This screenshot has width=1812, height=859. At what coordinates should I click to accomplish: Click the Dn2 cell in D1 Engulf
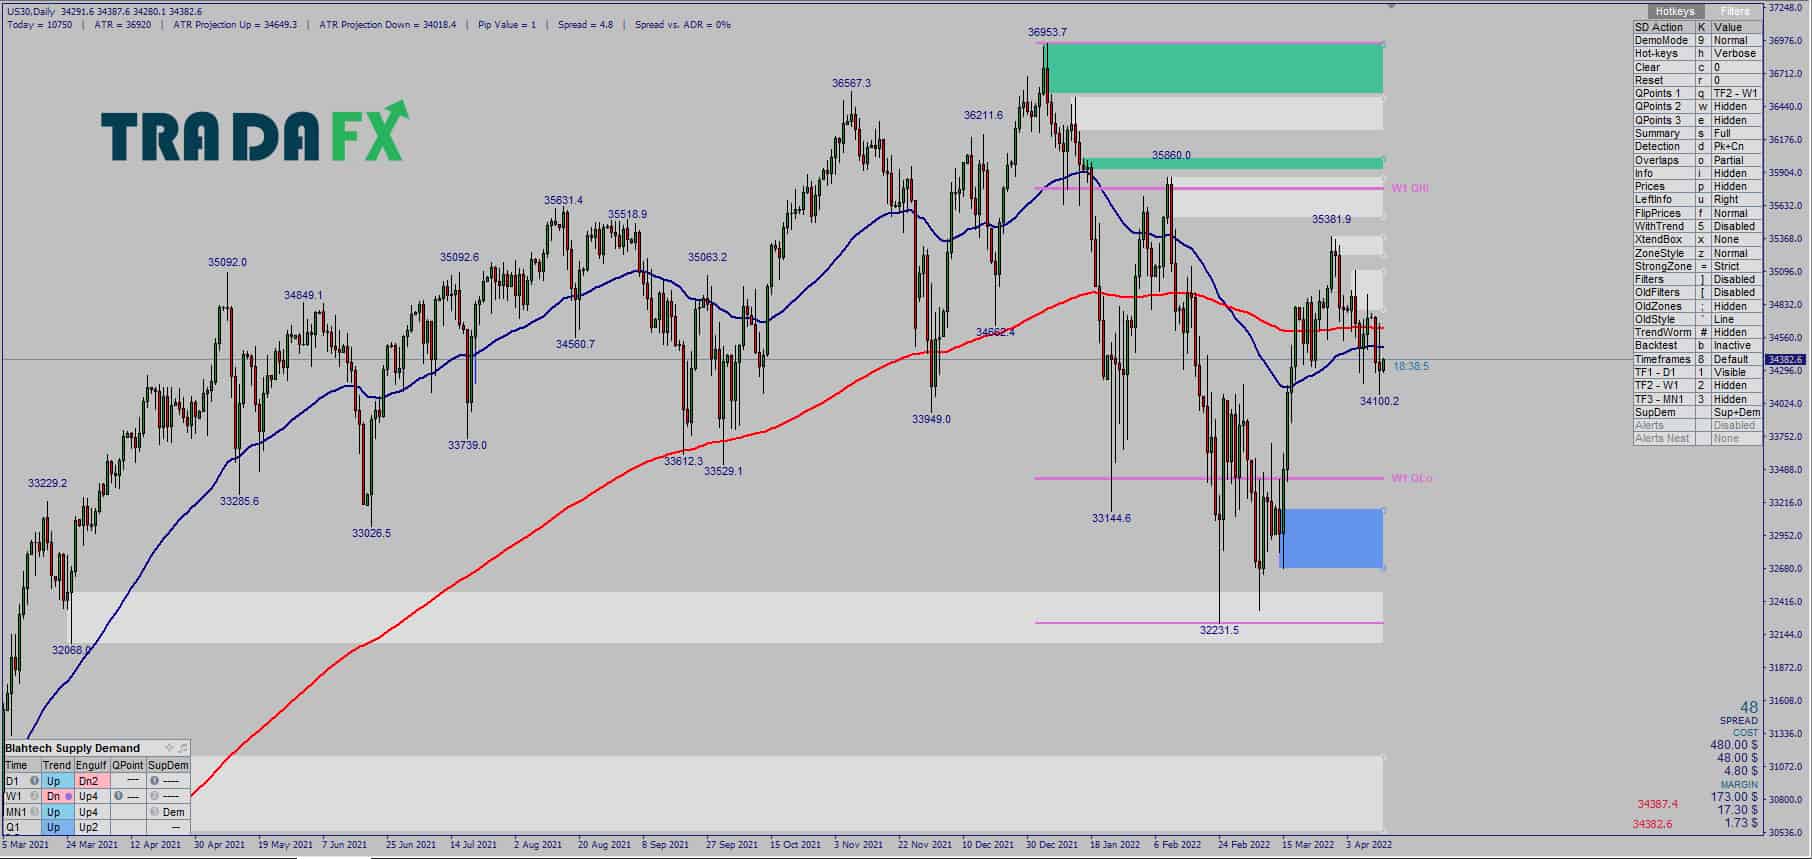(x=92, y=781)
